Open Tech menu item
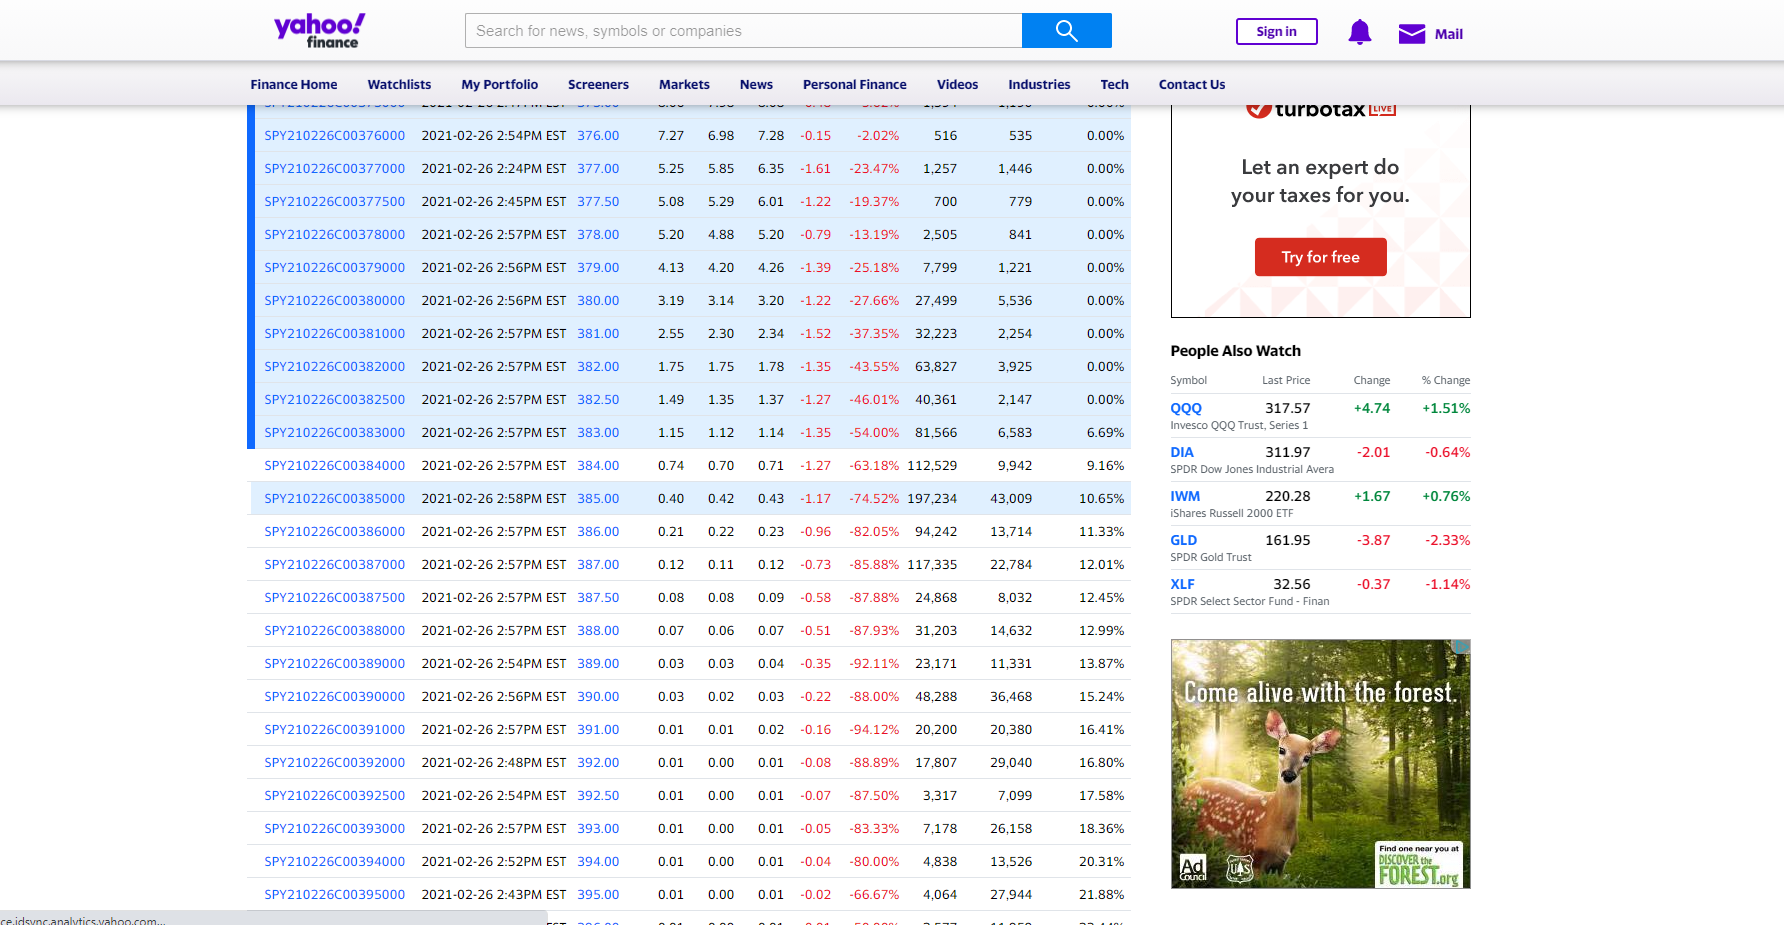Image resolution: width=1784 pixels, height=925 pixels. coord(1114,85)
